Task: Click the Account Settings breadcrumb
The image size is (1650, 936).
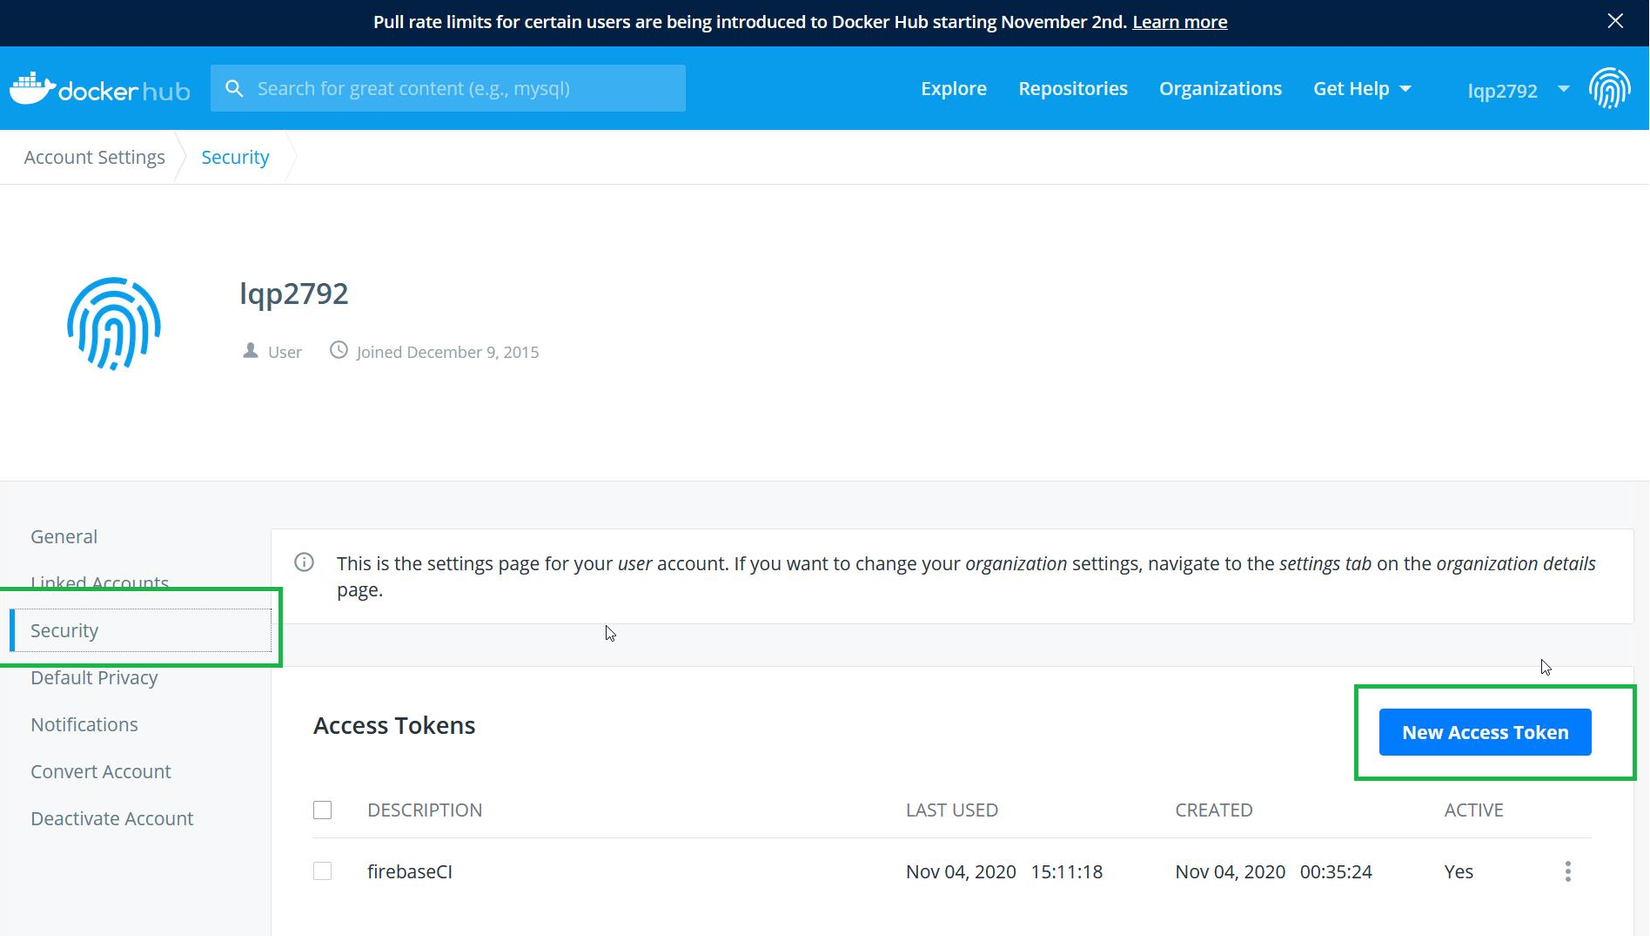Action: click(94, 157)
